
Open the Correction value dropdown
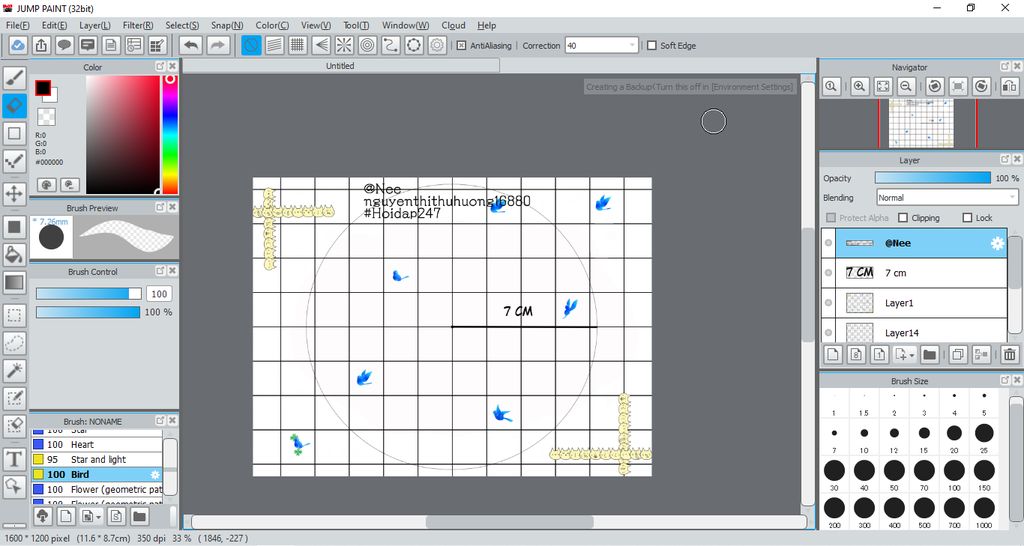(632, 46)
